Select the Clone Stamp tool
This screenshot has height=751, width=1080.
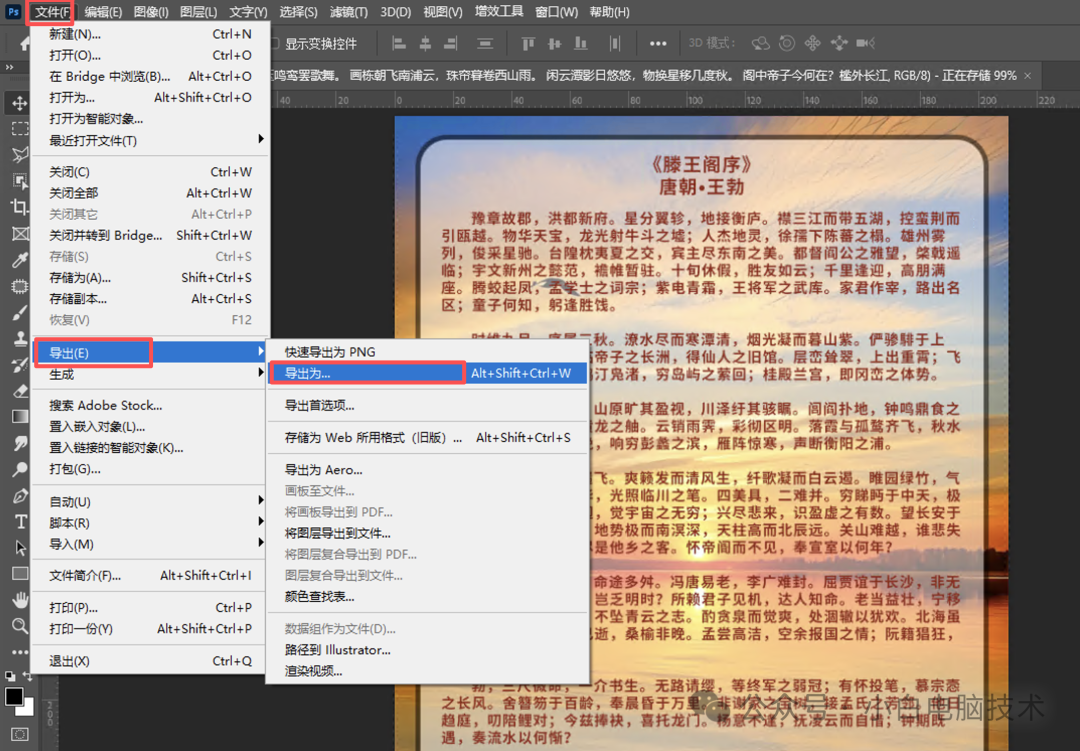point(19,338)
